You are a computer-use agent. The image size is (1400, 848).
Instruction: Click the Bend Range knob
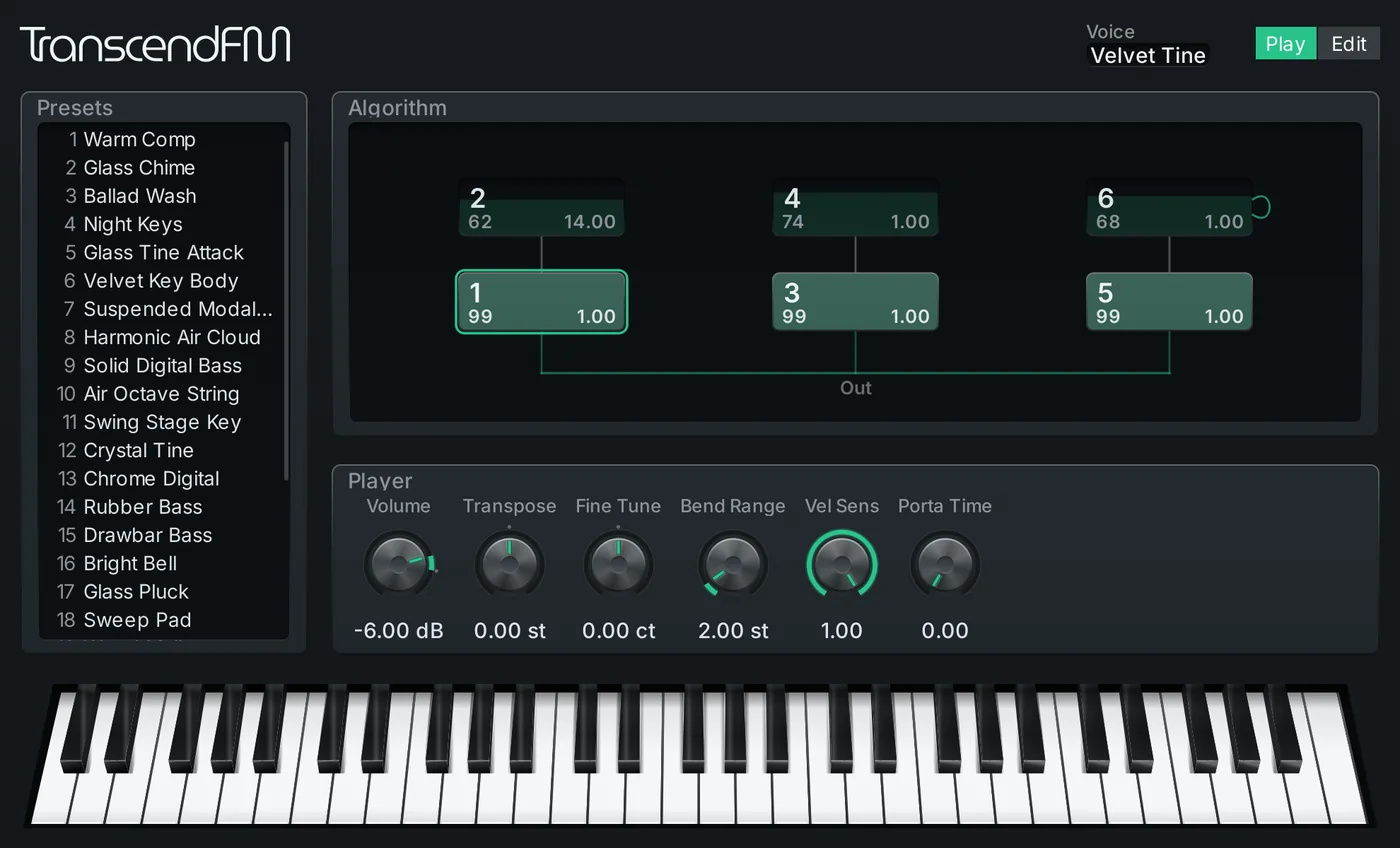pyautogui.click(x=733, y=565)
